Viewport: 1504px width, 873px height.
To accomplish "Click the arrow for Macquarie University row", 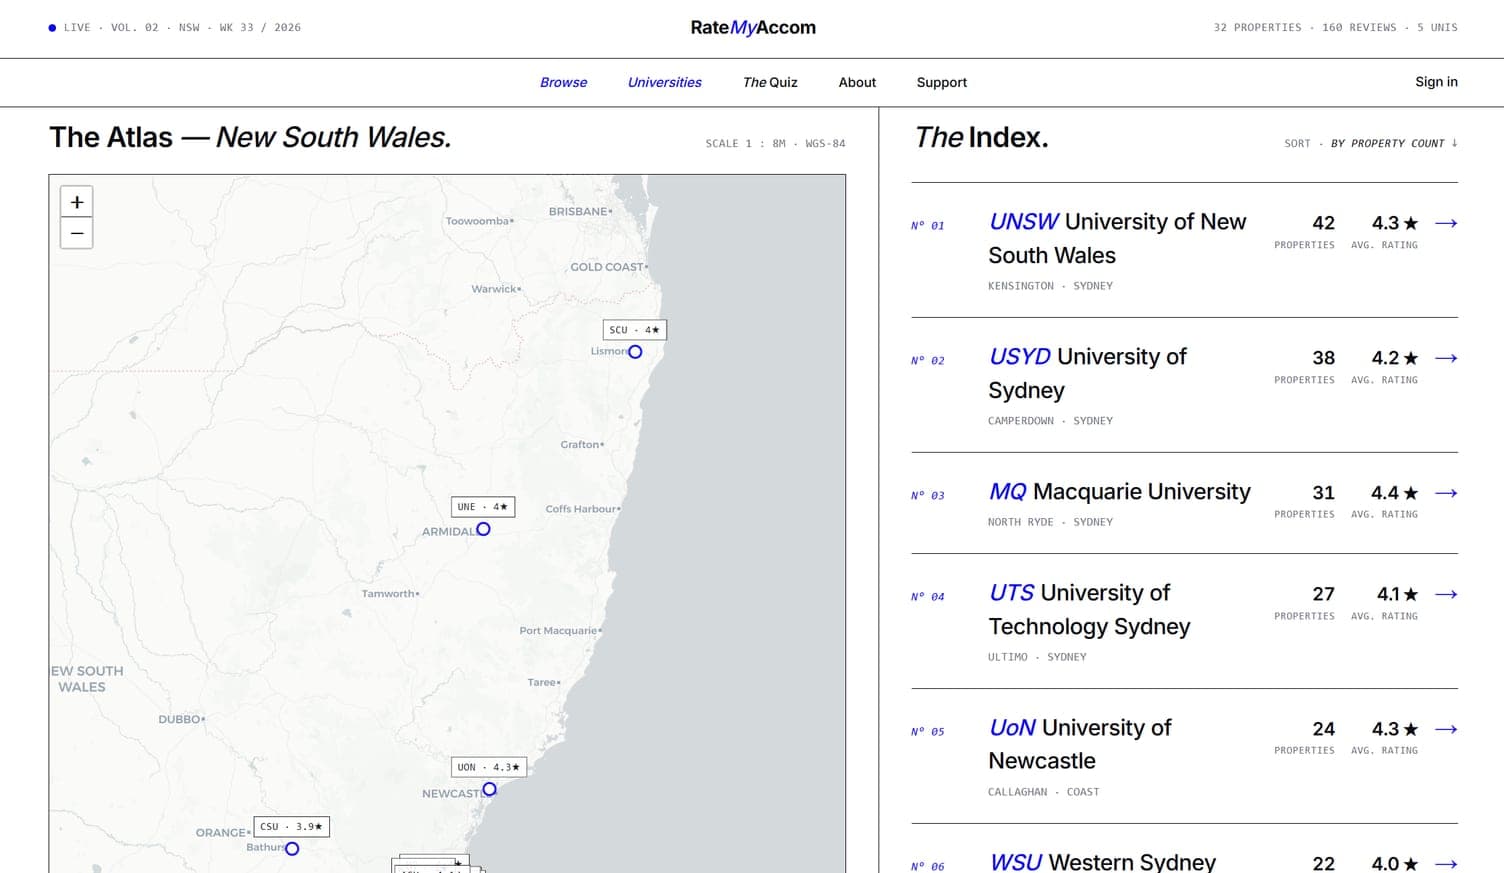I will (x=1446, y=493).
